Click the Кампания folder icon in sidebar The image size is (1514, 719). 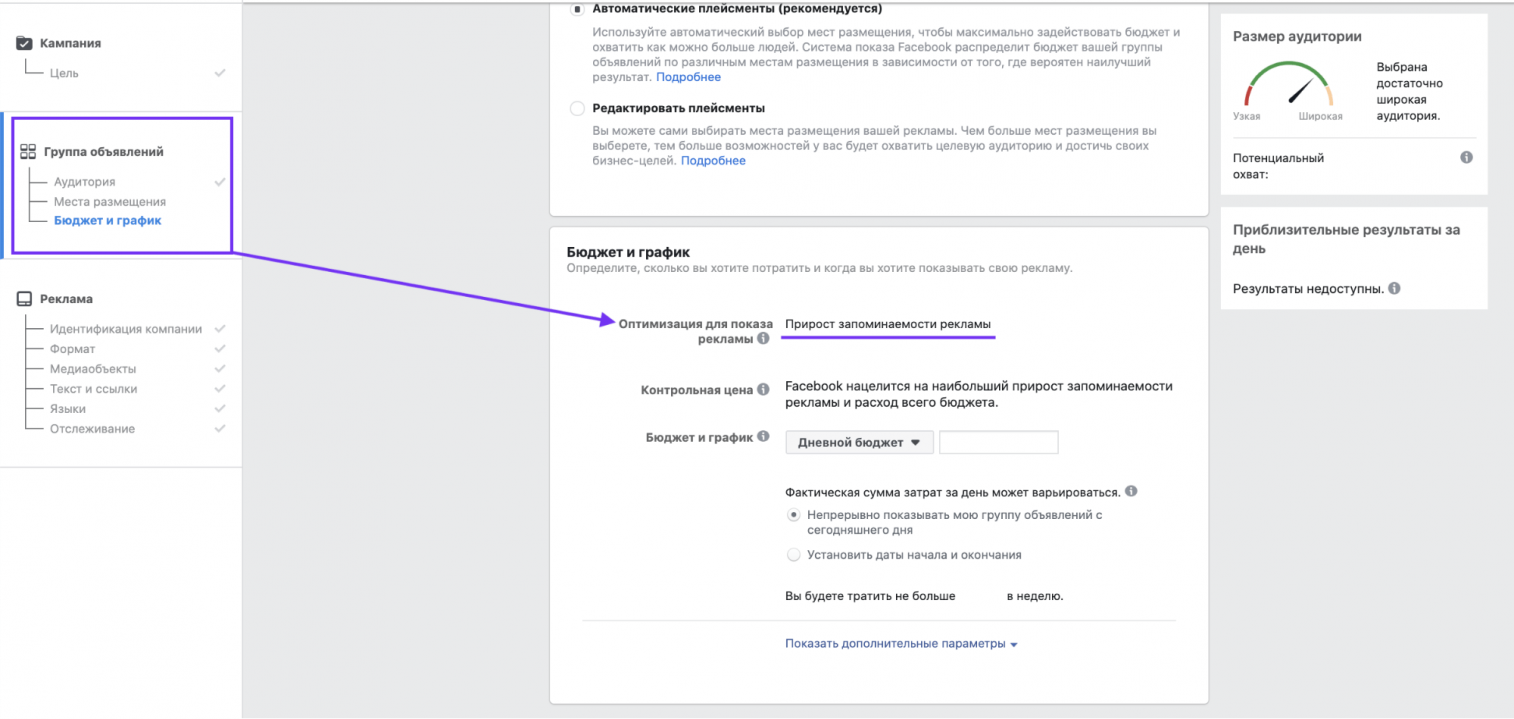[25, 43]
